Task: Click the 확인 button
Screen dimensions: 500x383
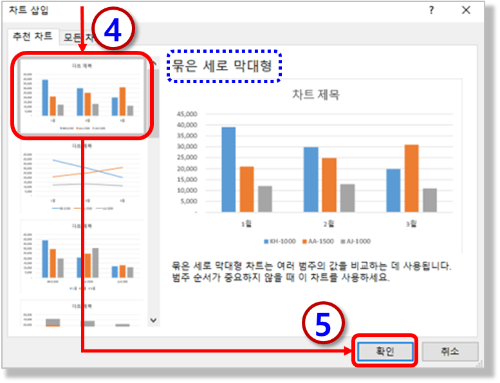Action: pos(385,351)
